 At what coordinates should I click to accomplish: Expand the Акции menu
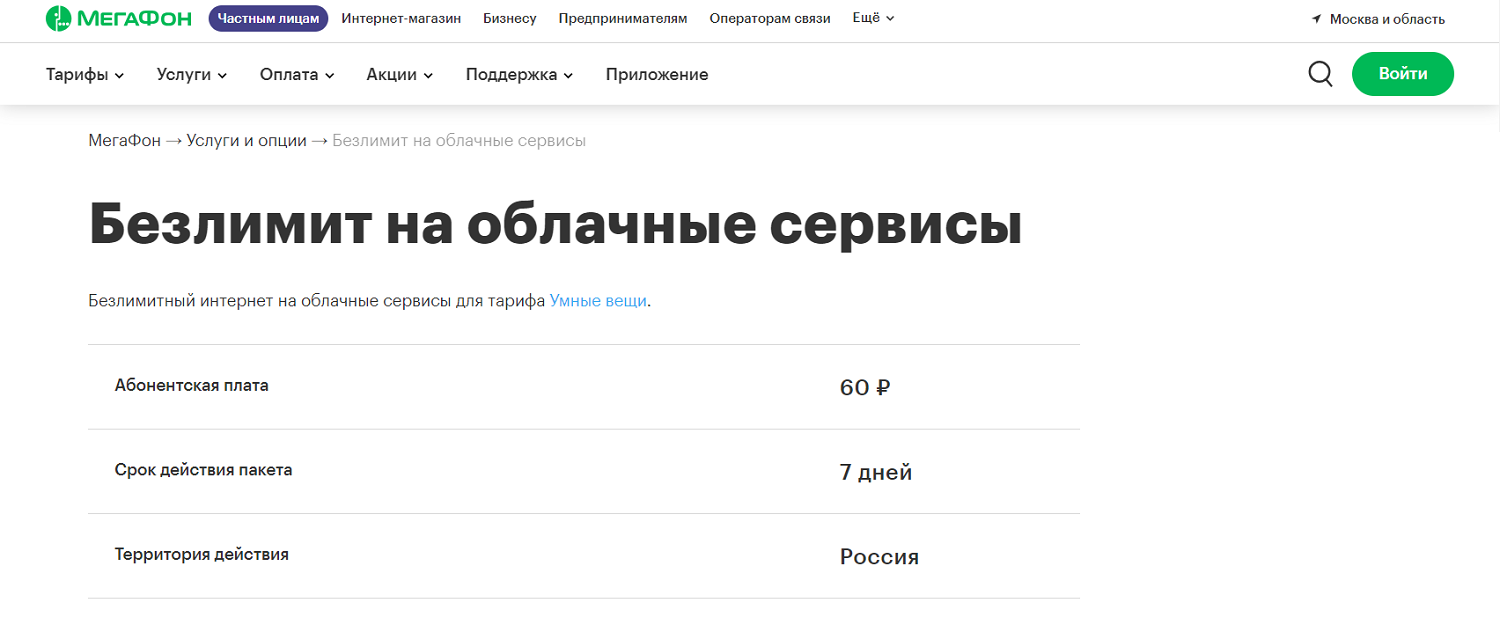pos(400,74)
